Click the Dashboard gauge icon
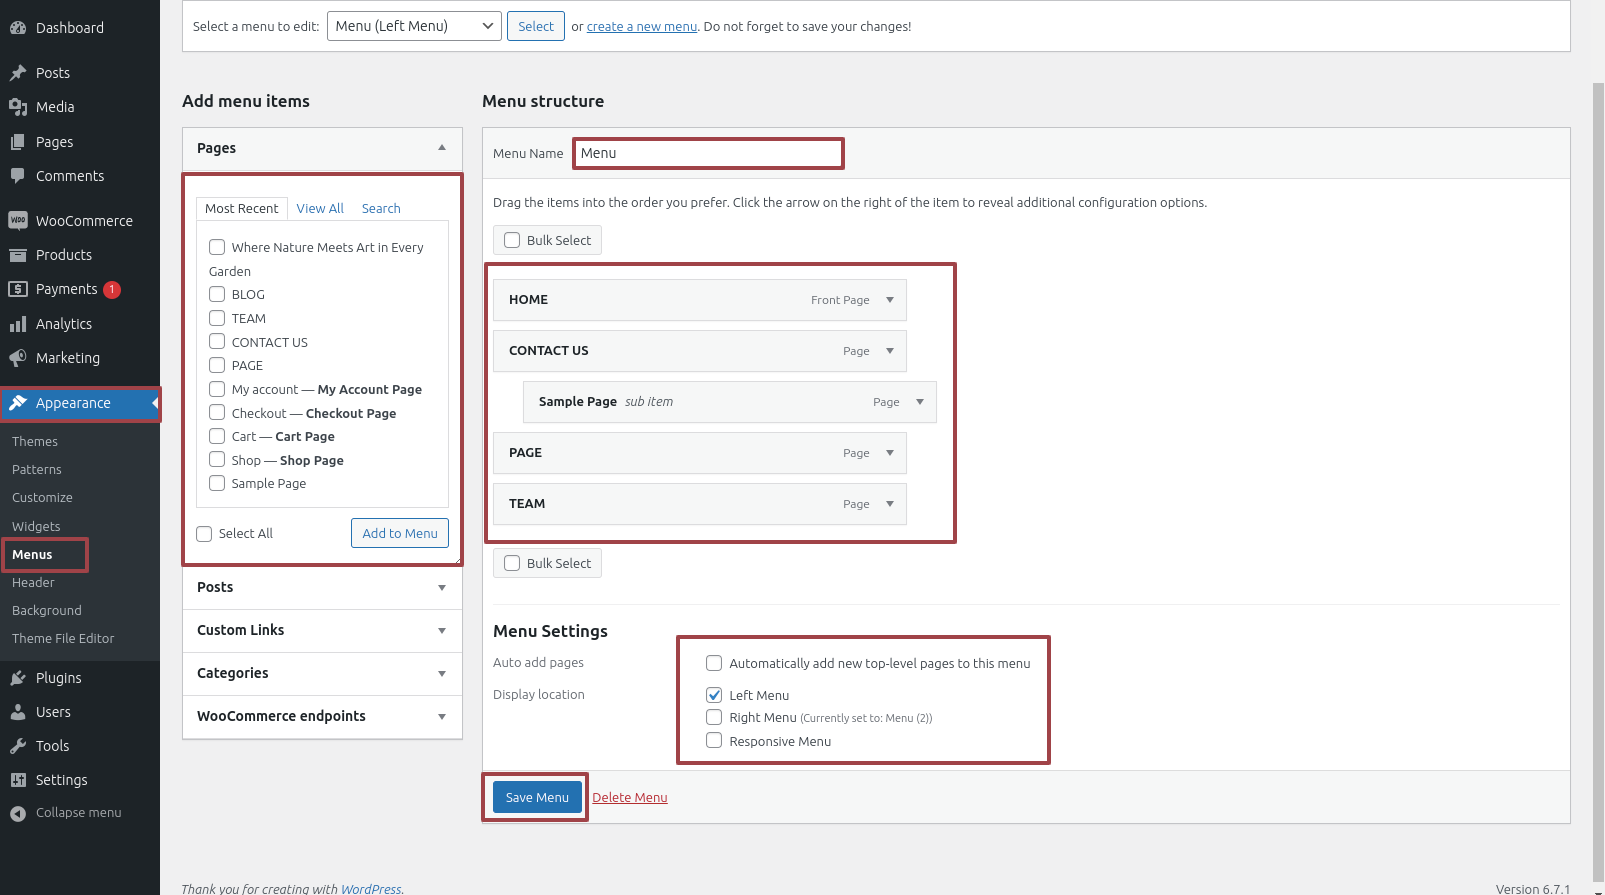 [x=18, y=28]
